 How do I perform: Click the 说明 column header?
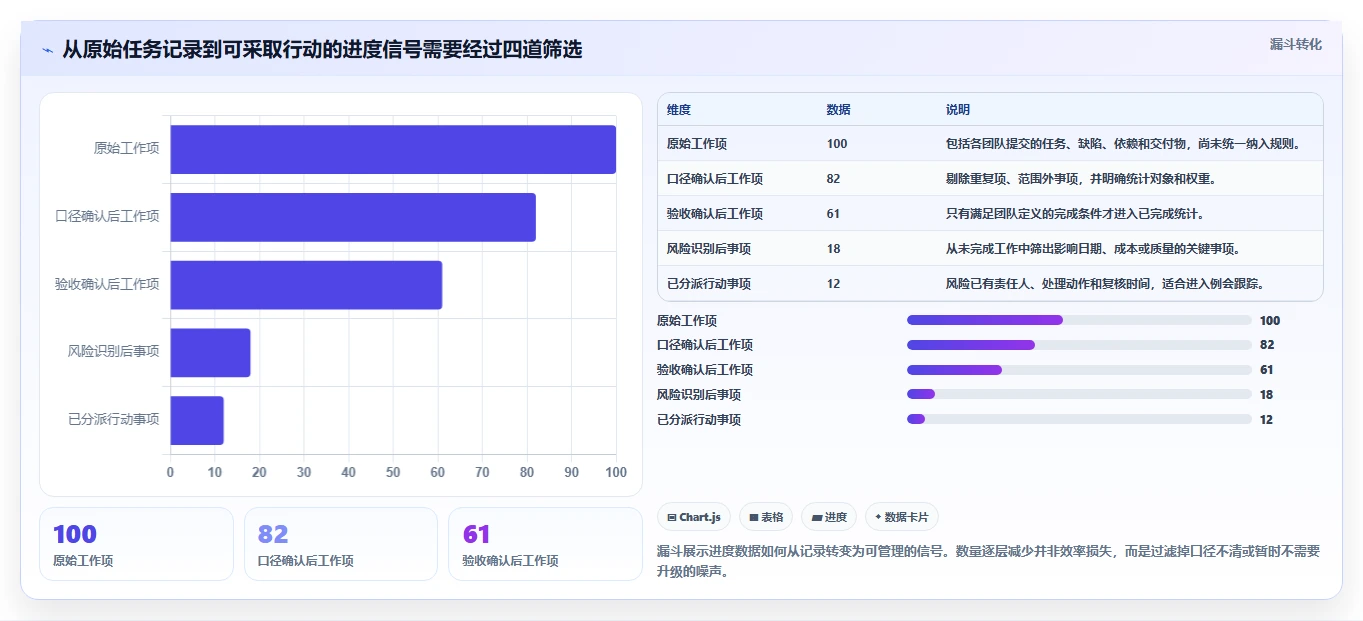958,110
